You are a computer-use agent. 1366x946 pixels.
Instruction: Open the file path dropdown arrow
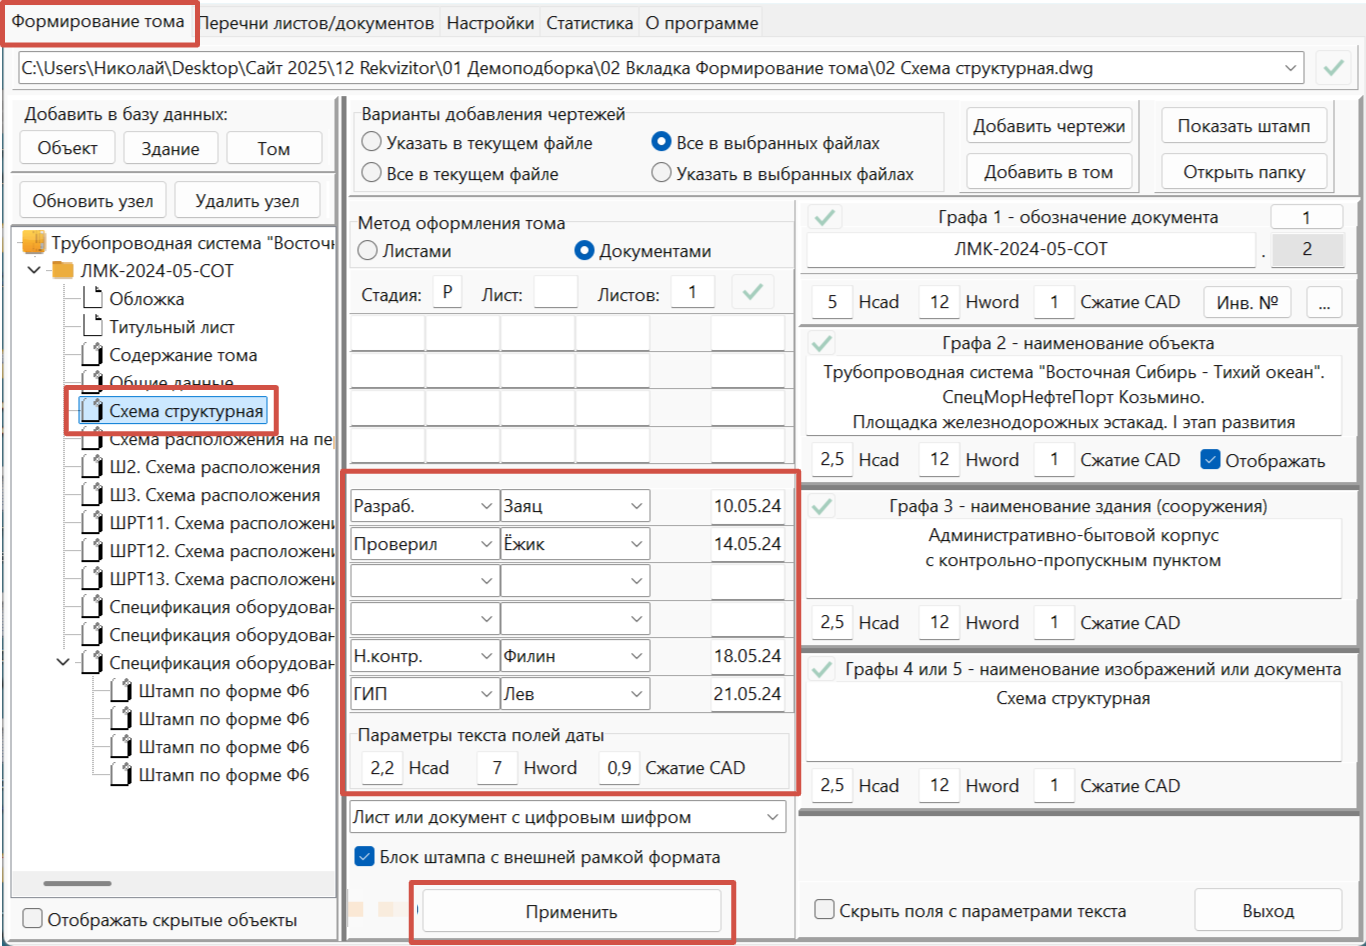[x=1289, y=68]
